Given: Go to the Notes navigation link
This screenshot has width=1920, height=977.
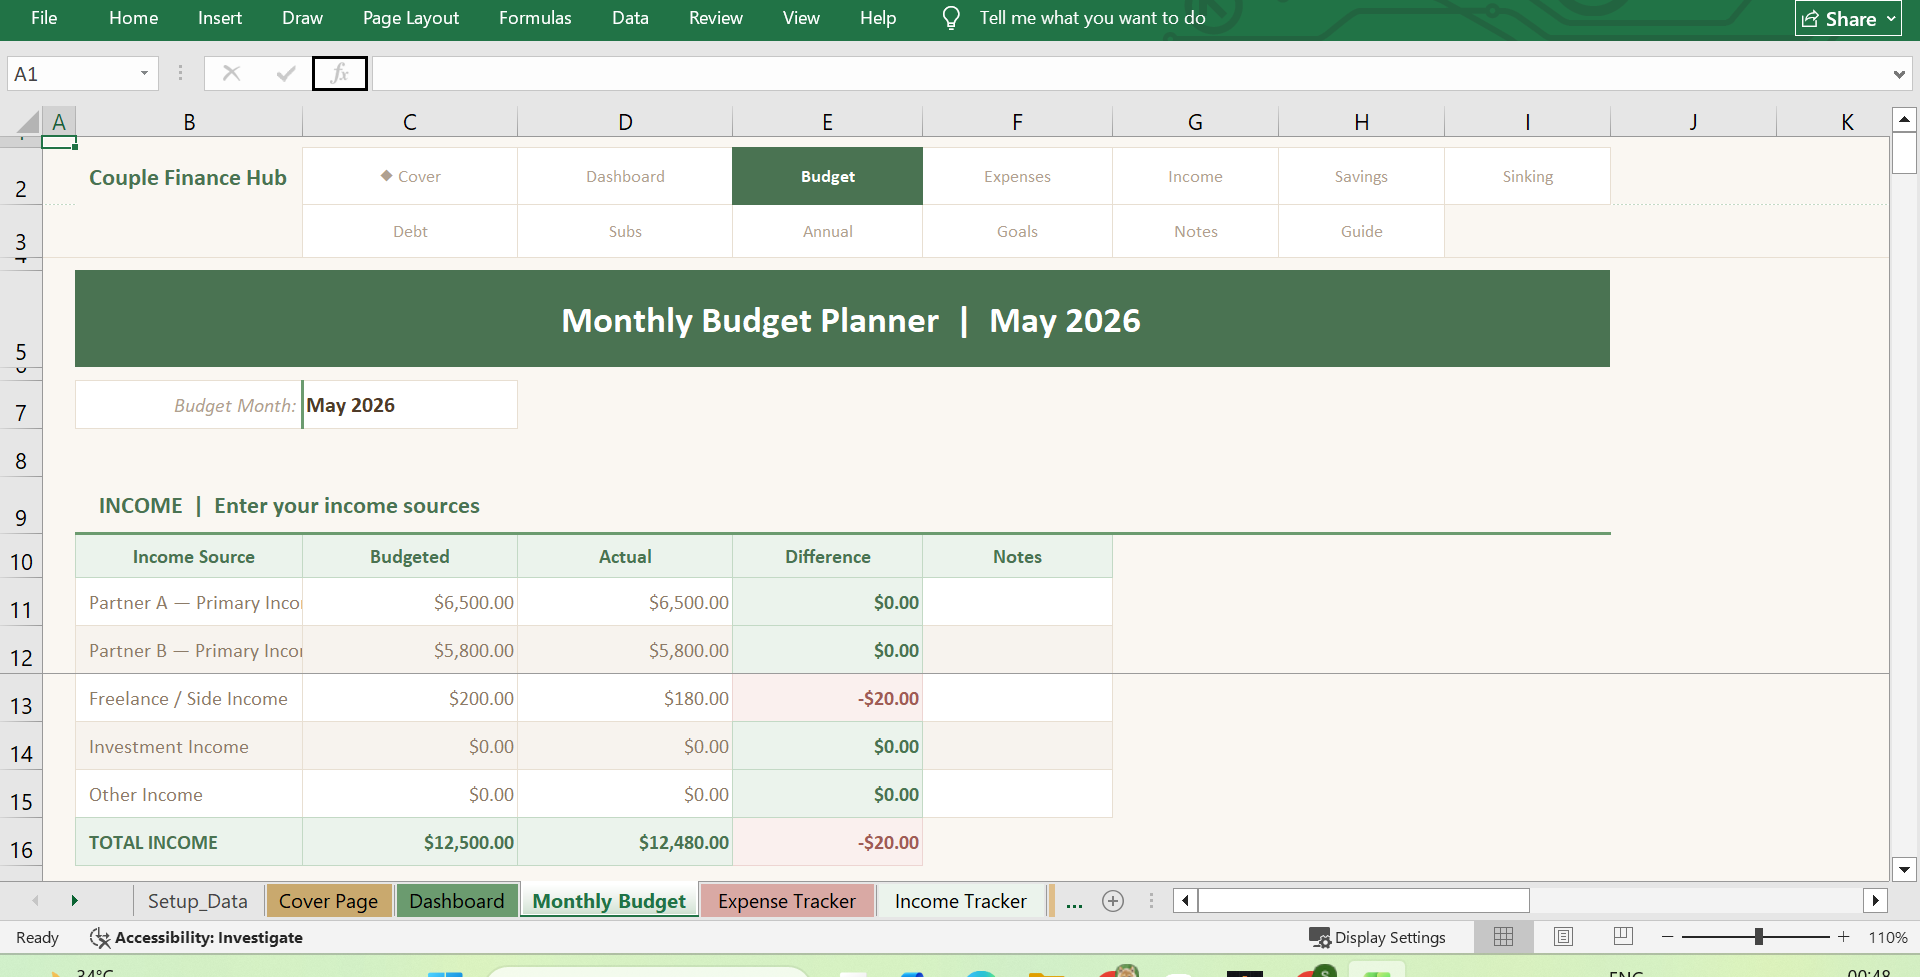Looking at the screenshot, I should [x=1195, y=231].
